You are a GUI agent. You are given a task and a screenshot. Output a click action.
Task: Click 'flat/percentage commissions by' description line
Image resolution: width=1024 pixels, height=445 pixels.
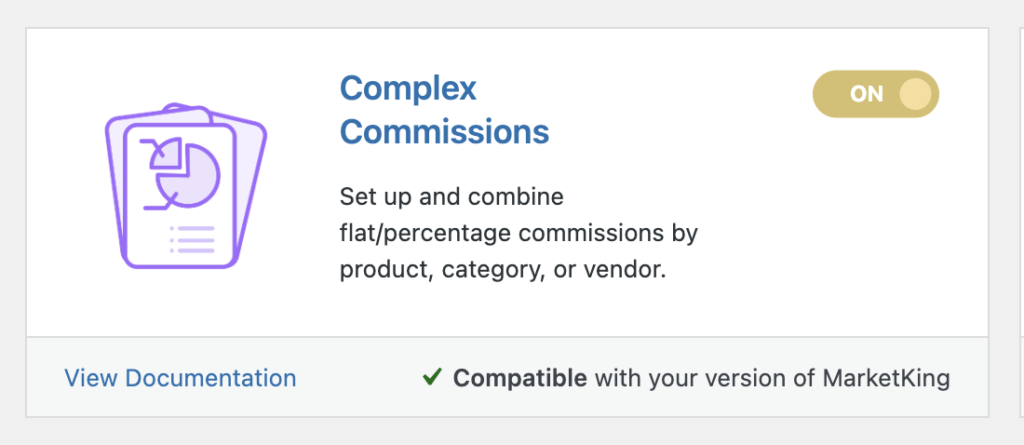click(519, 233)
